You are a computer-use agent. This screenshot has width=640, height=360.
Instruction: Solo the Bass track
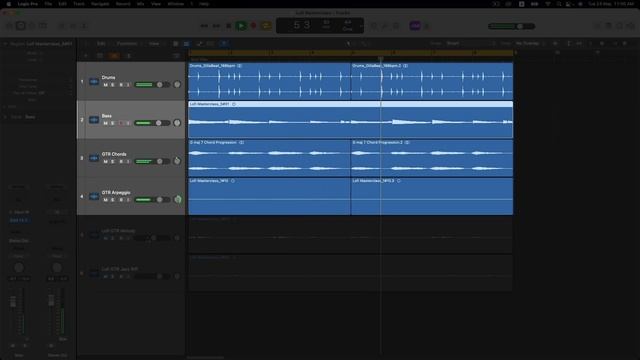click(x=113, y=123)
